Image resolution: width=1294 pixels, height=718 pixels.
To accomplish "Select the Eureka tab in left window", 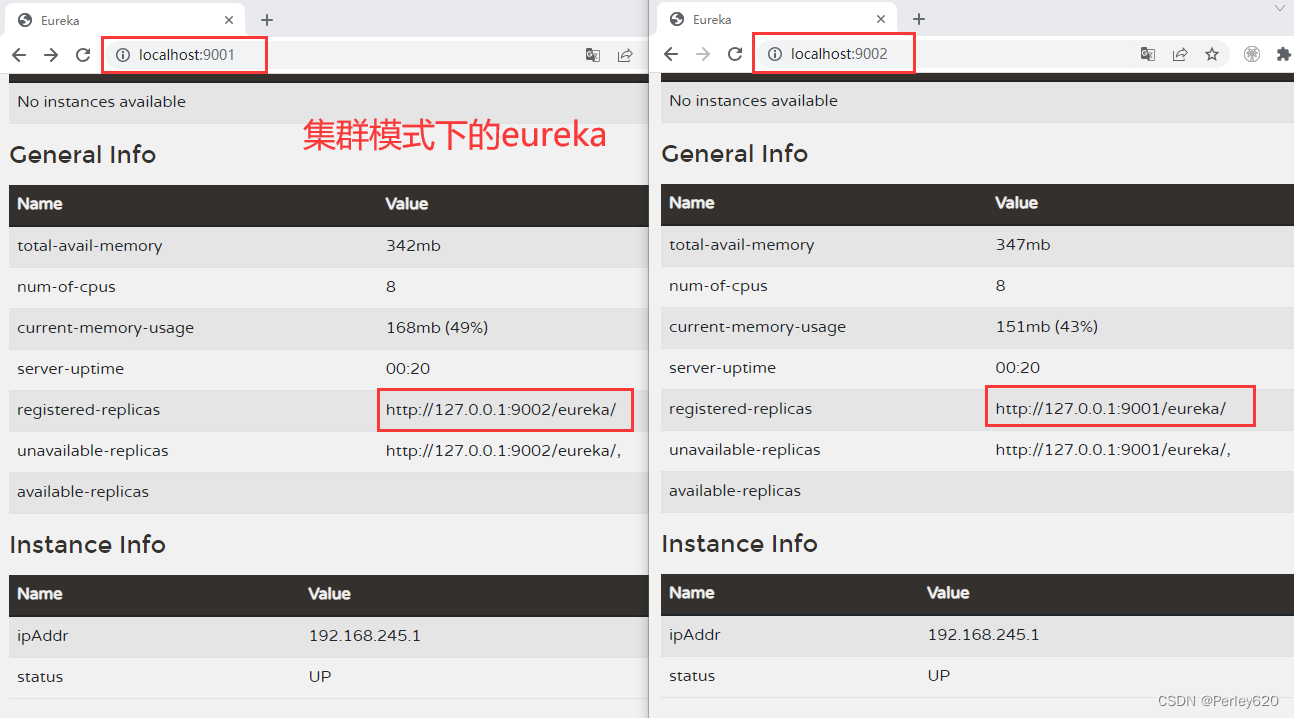I will [126, 20].
